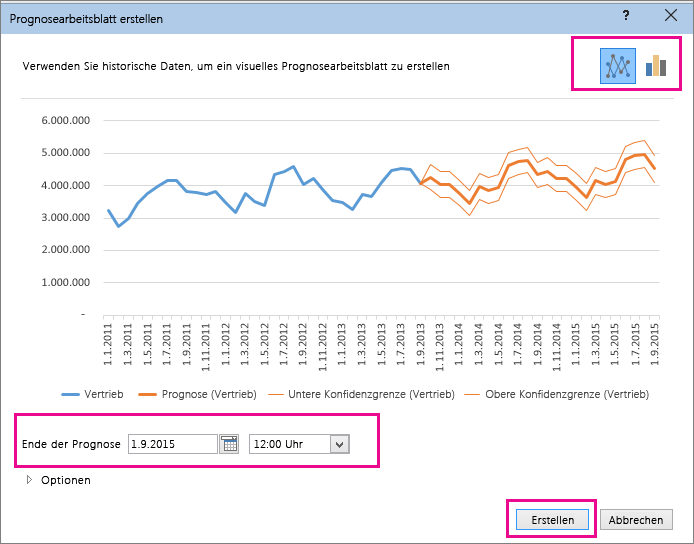Click the Erstellen button
Screen dimensions: 694x544
552,520
